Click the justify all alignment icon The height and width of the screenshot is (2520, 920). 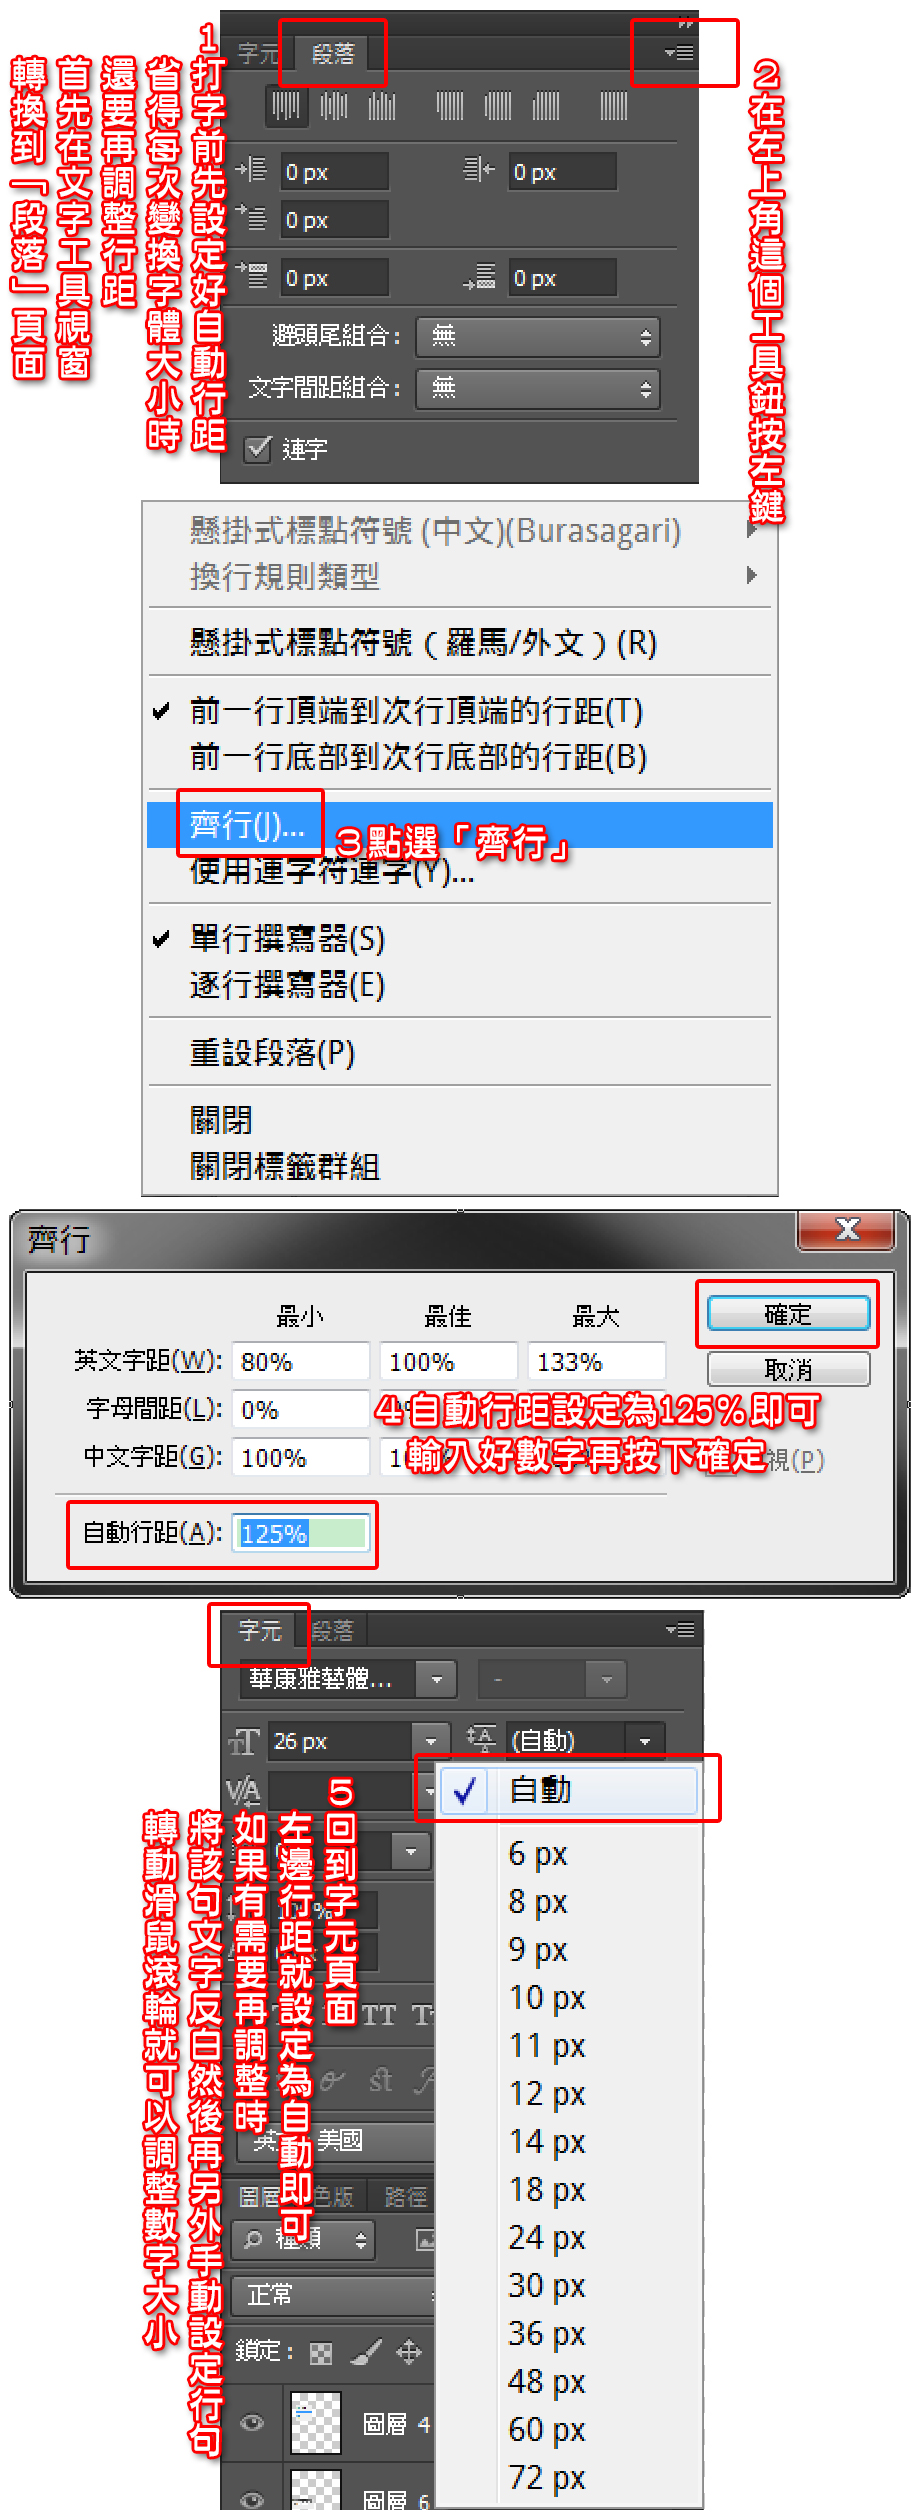tap(614, 106)
